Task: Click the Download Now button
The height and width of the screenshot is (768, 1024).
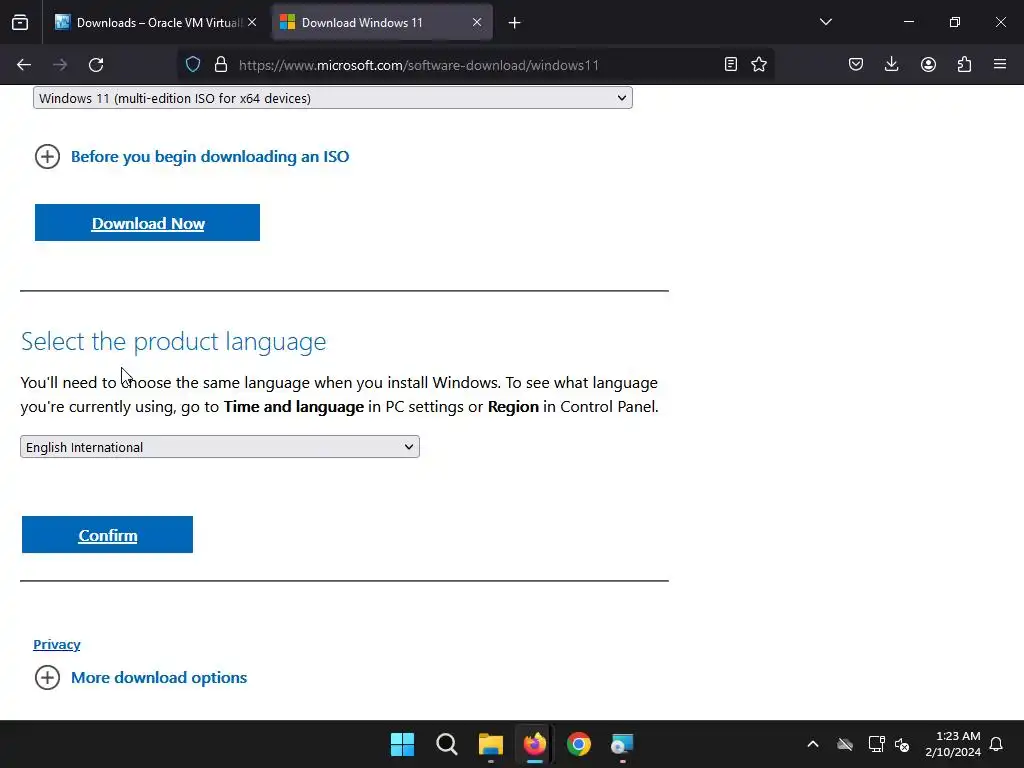Action: click(x=148, y=223)
